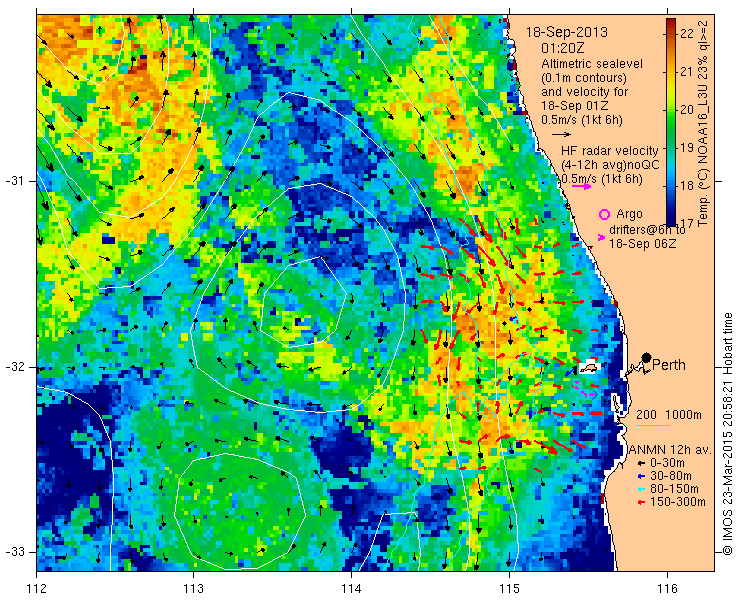740x600 pixels.
Task: Click the IMOS copyright timestamp text
Action: 727,434
